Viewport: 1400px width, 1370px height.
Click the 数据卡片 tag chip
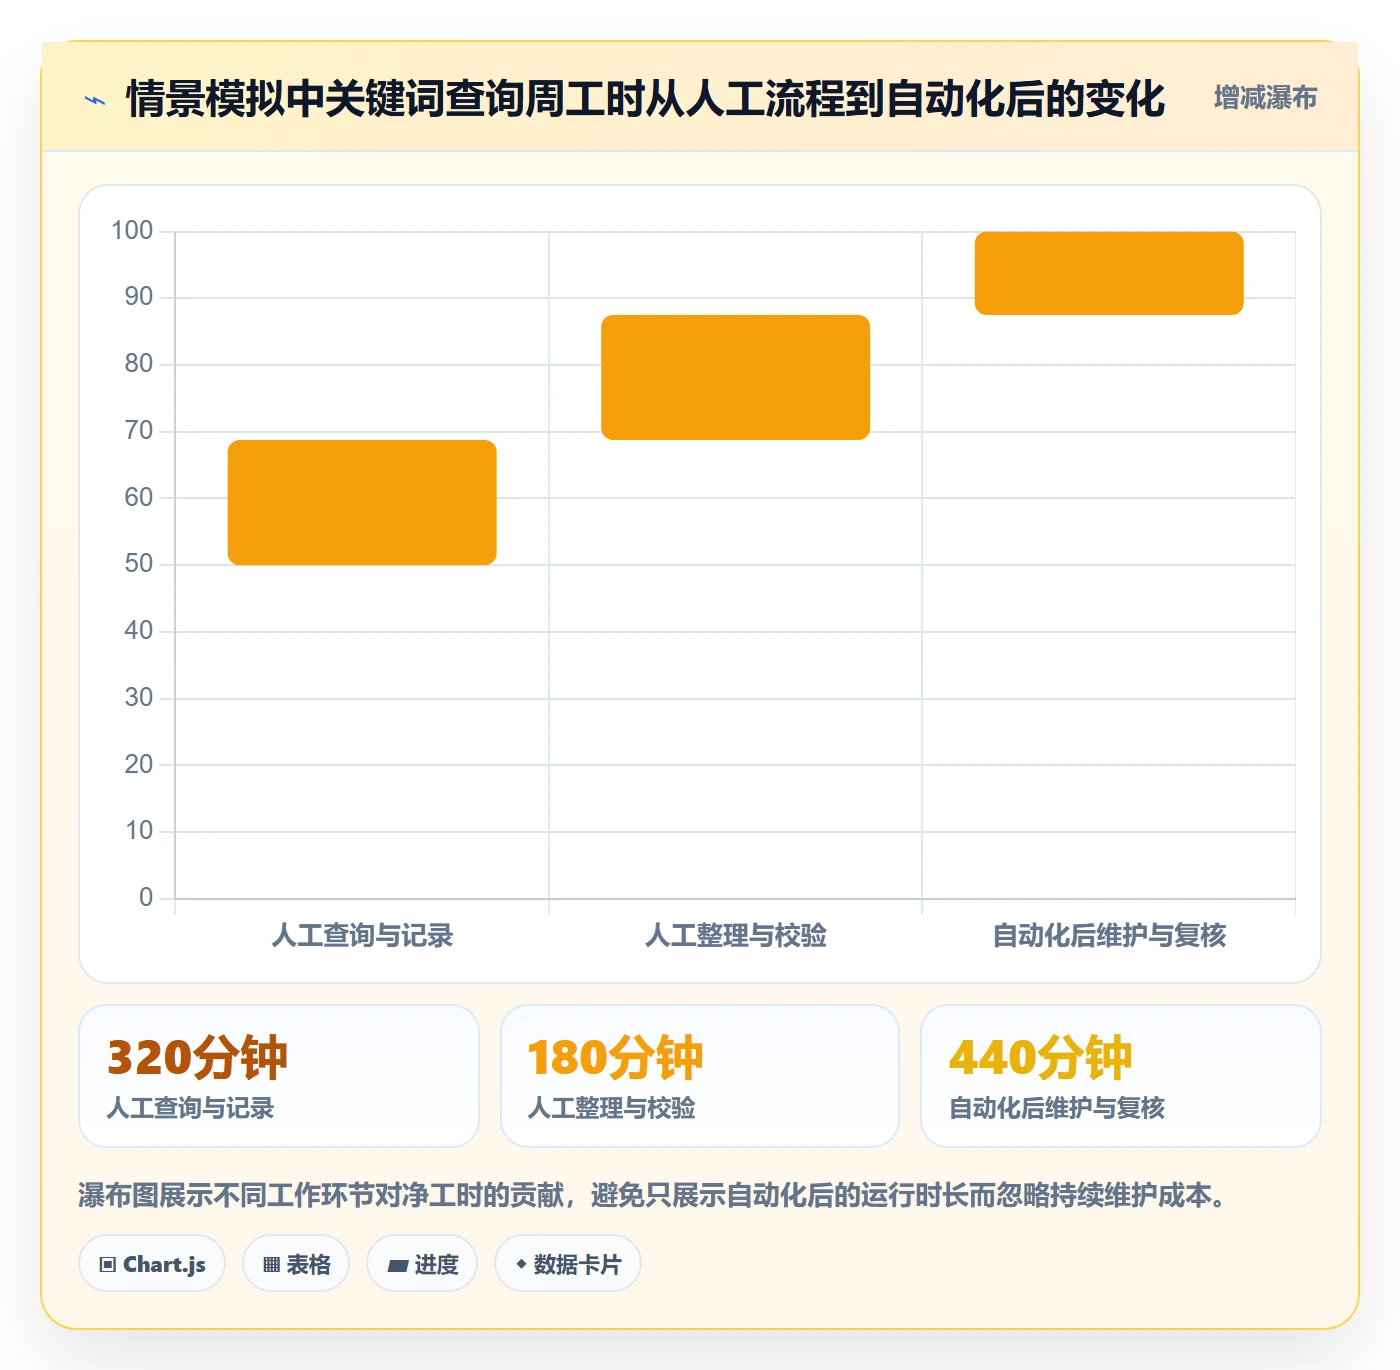coord(568,1264)
